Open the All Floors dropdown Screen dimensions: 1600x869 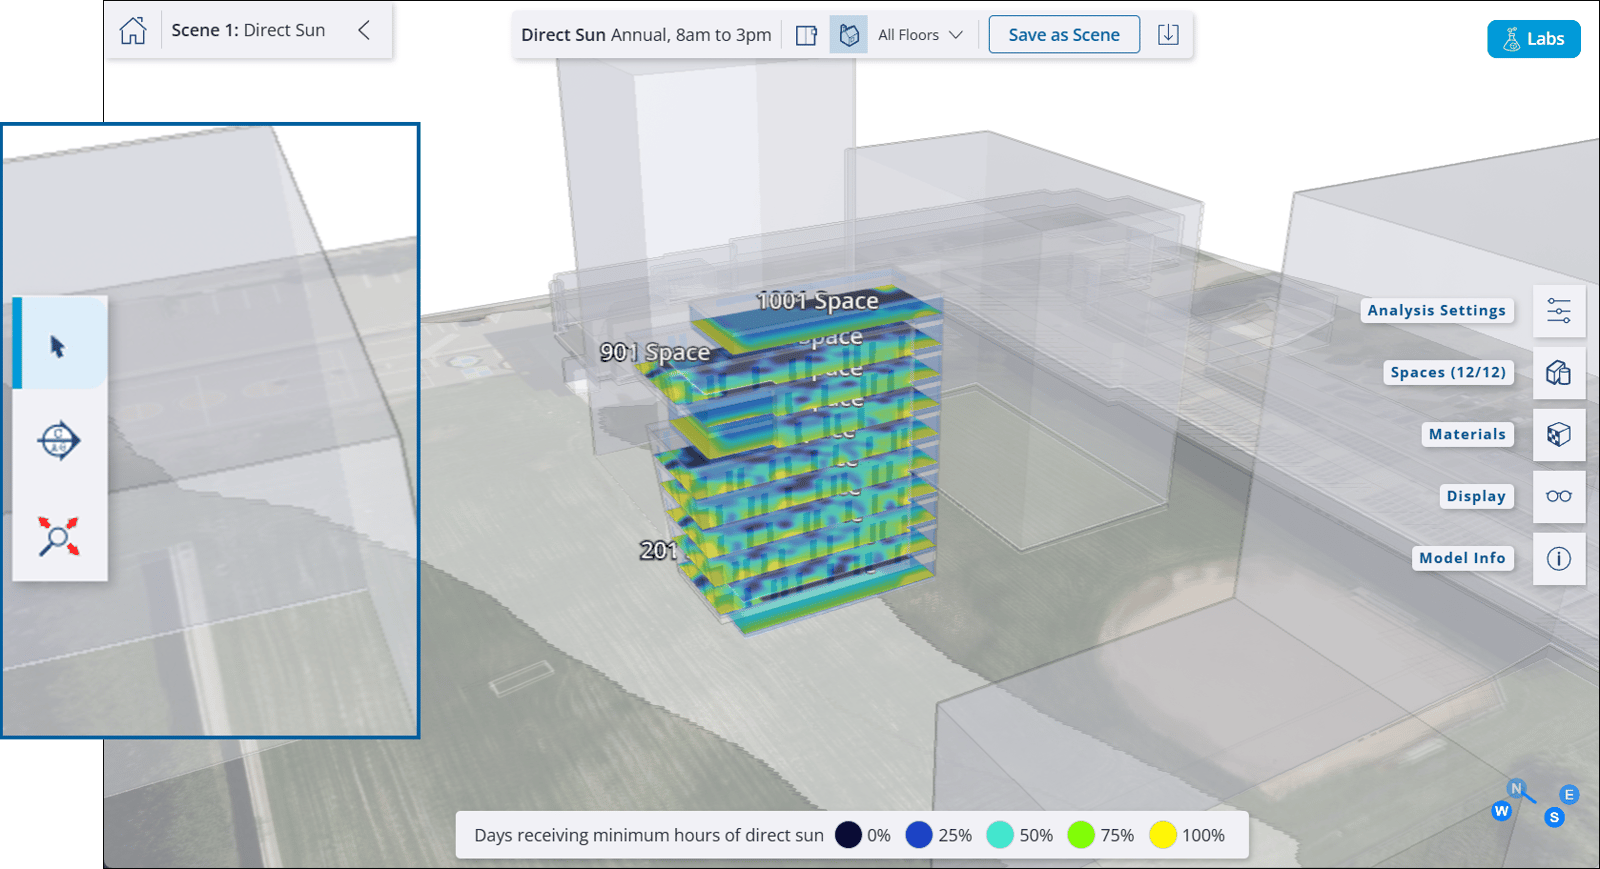[x=920, y=35]
